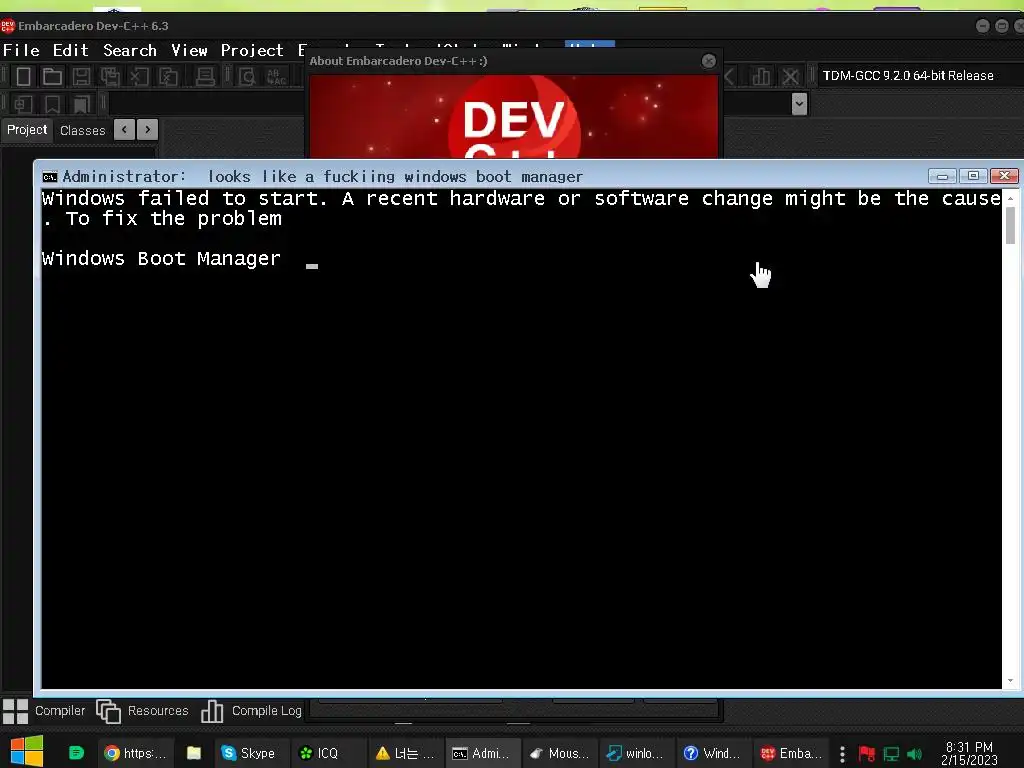Open the File menu
Screen dimensions: 1024x768
(22, 50)
